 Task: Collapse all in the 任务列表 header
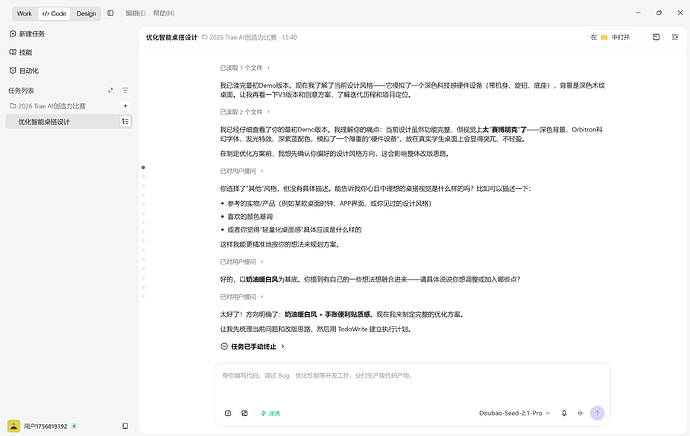coord(110,91)
